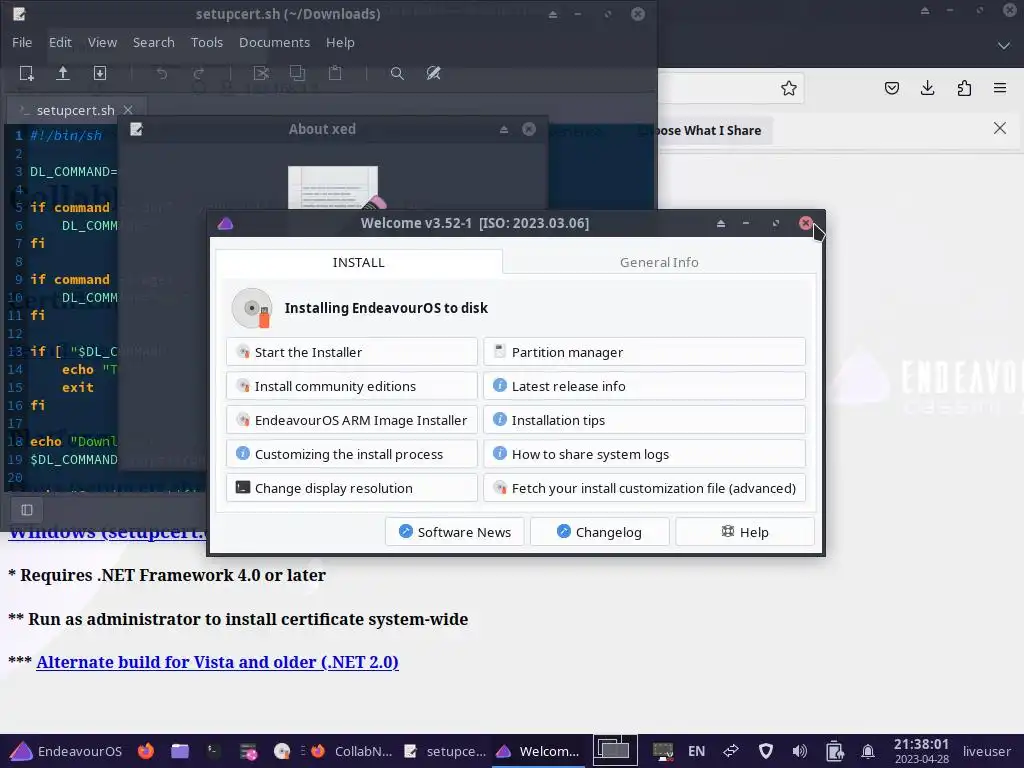Screen dimensions: 1024x768
Task: Open the EndeavourOS application menu in taskbar
Action: pyautogui.click(x=66, y=751)
